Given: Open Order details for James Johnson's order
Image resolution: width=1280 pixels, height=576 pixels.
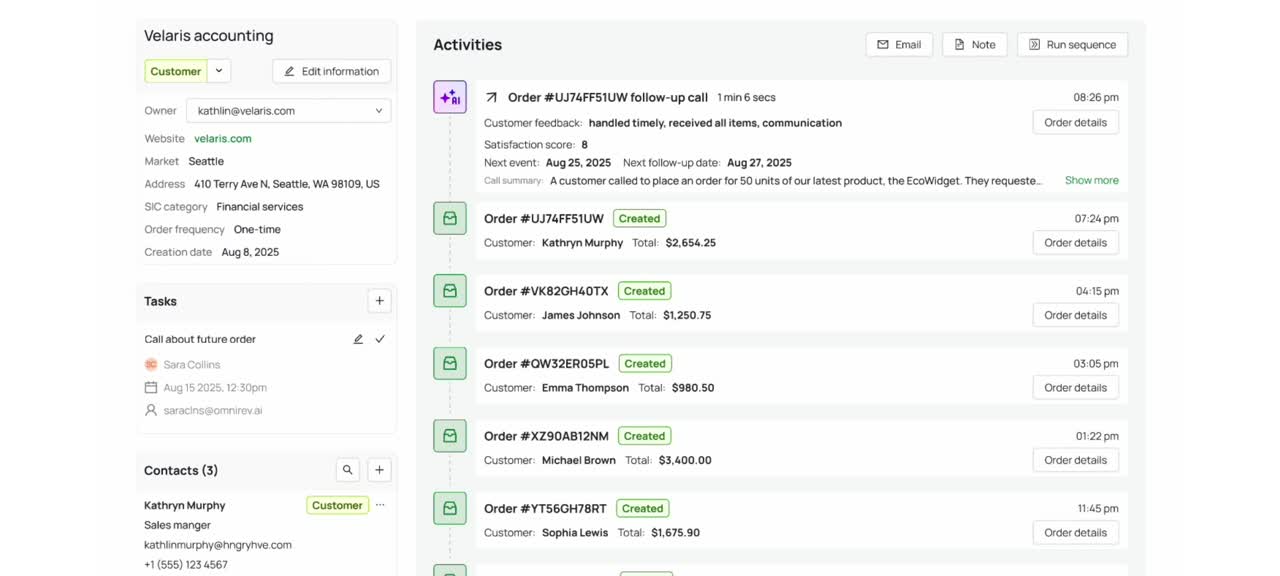Looking at the screenshot, I should click(x=1076, y=315).
